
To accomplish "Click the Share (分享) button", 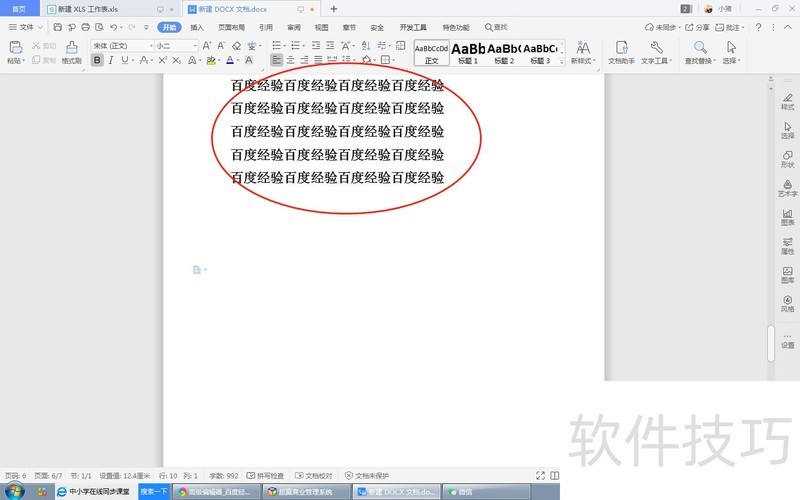I will click(697, 27).
